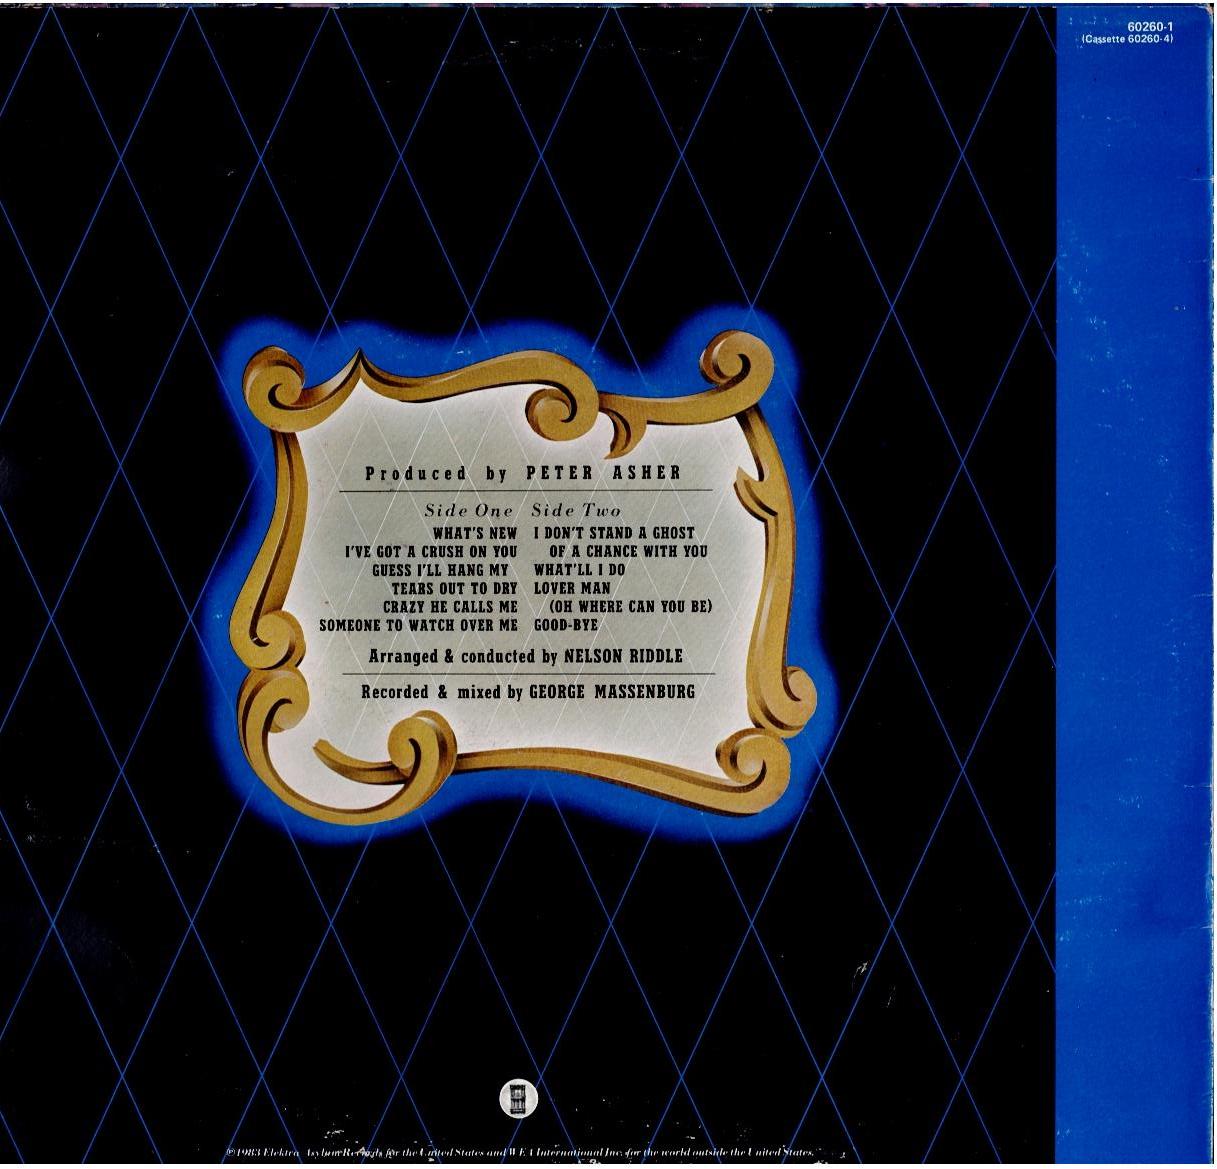Image resolution: width=1217 pixels, height=1169 pixels.
Task: Select 'SOMEONE TO WATCH OVER ME' track
Action: pos(418,625)
